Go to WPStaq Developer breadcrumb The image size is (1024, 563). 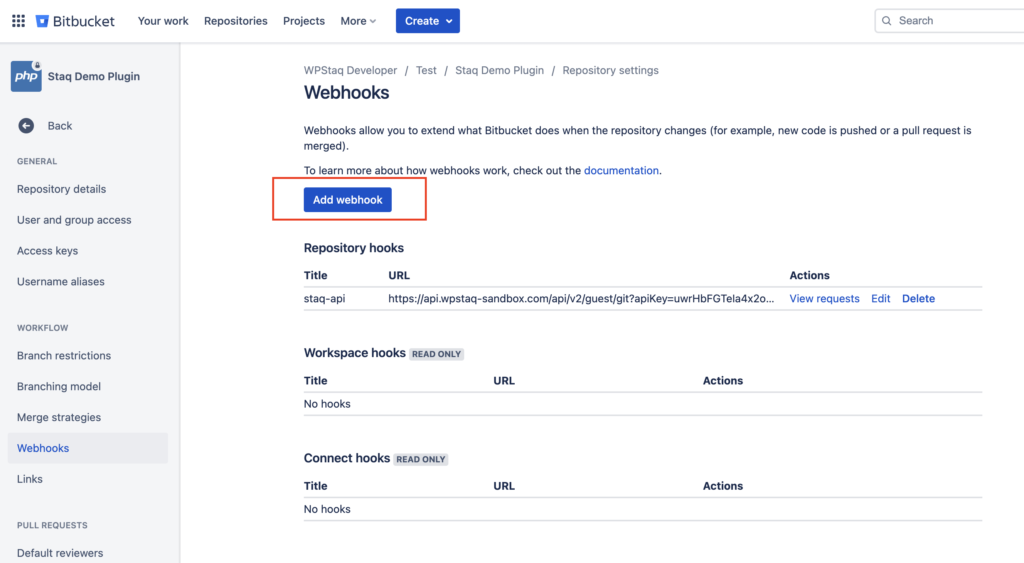pyautogui.click(x=350, y=71)
